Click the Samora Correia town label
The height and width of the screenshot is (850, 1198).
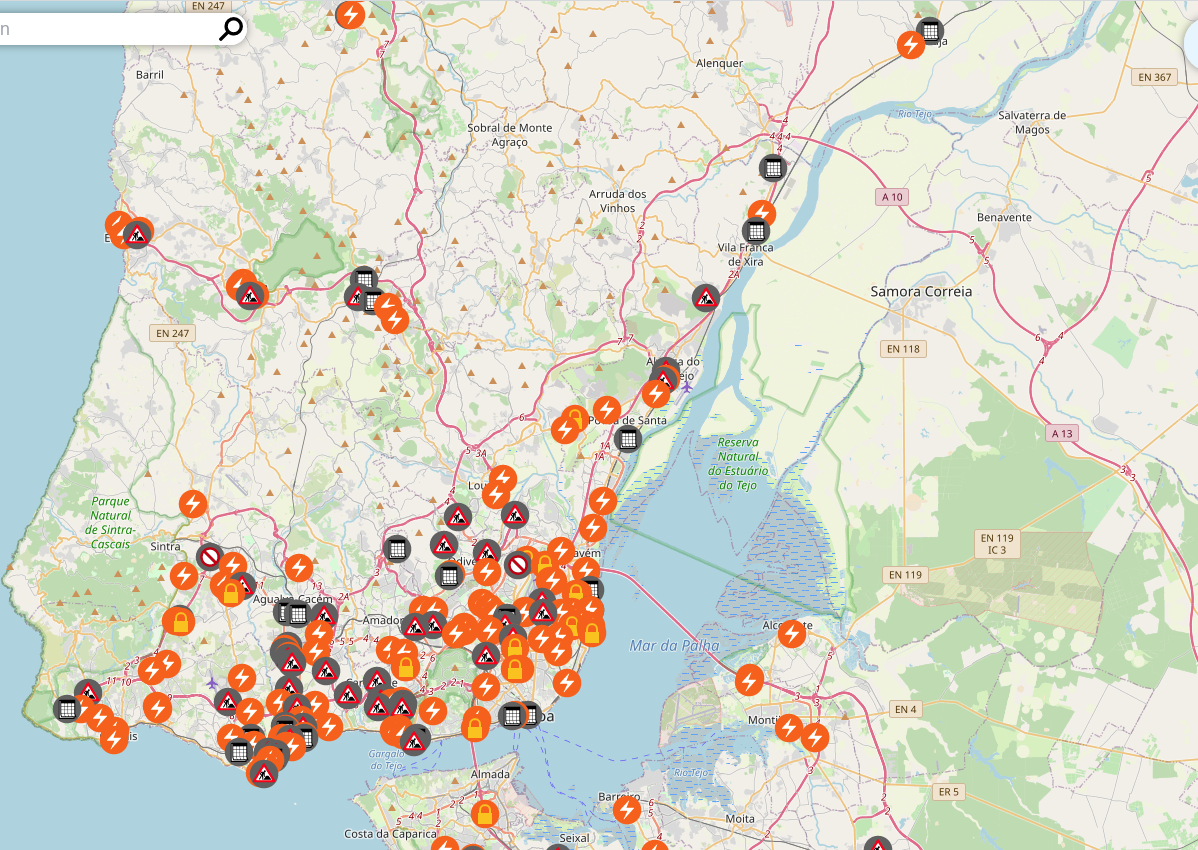point(921,292)
